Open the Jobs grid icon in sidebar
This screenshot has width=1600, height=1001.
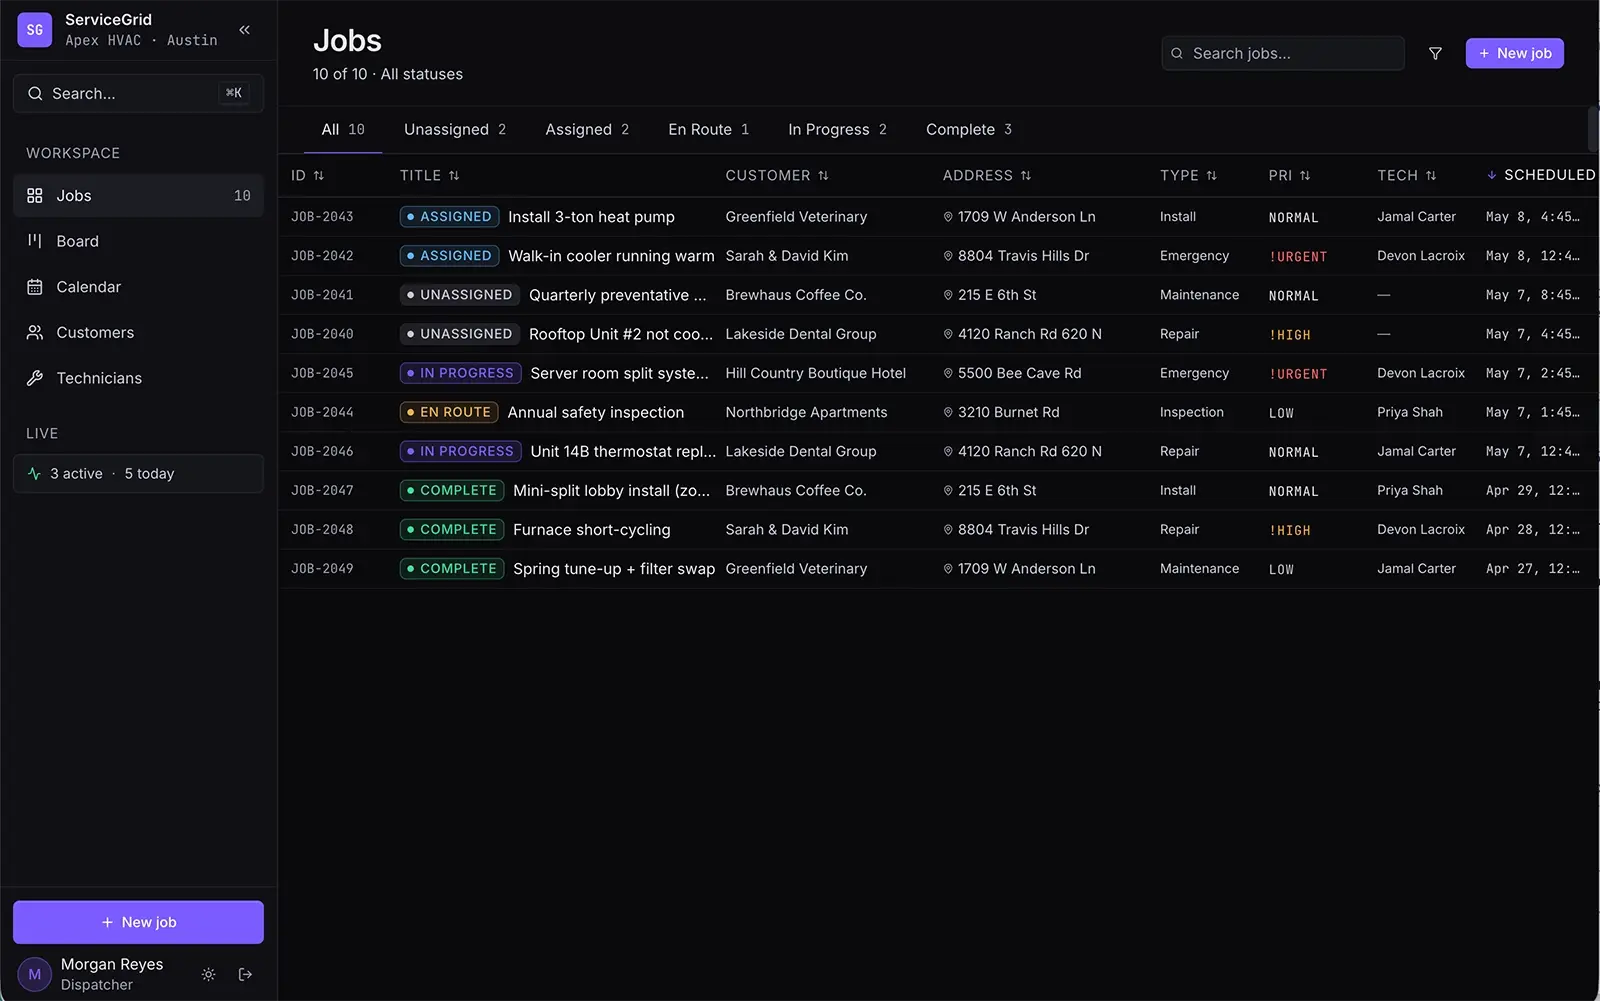click(x=35, y=196)
